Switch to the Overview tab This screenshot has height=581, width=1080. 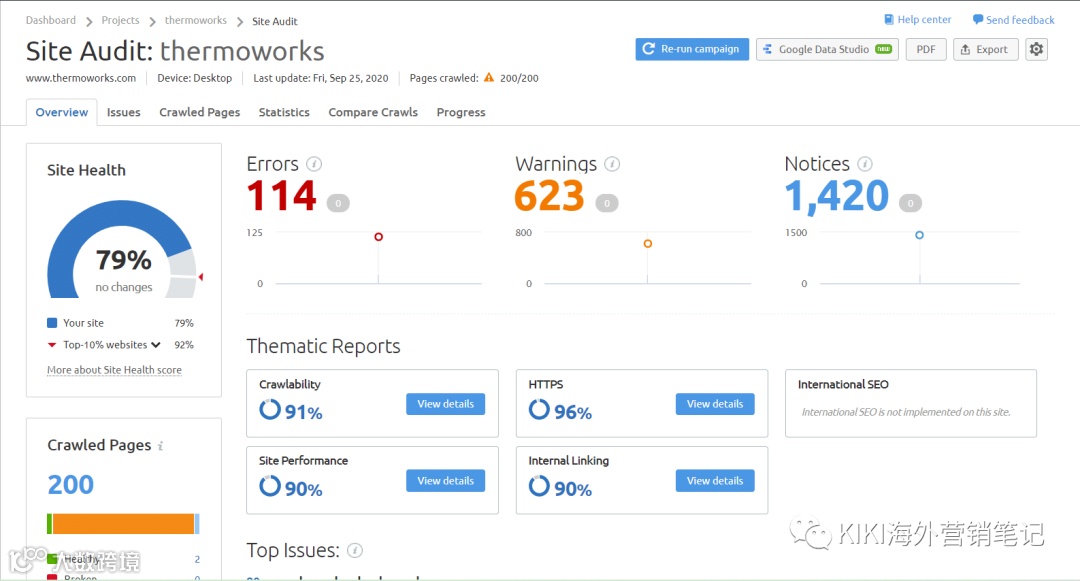[62, 112]
